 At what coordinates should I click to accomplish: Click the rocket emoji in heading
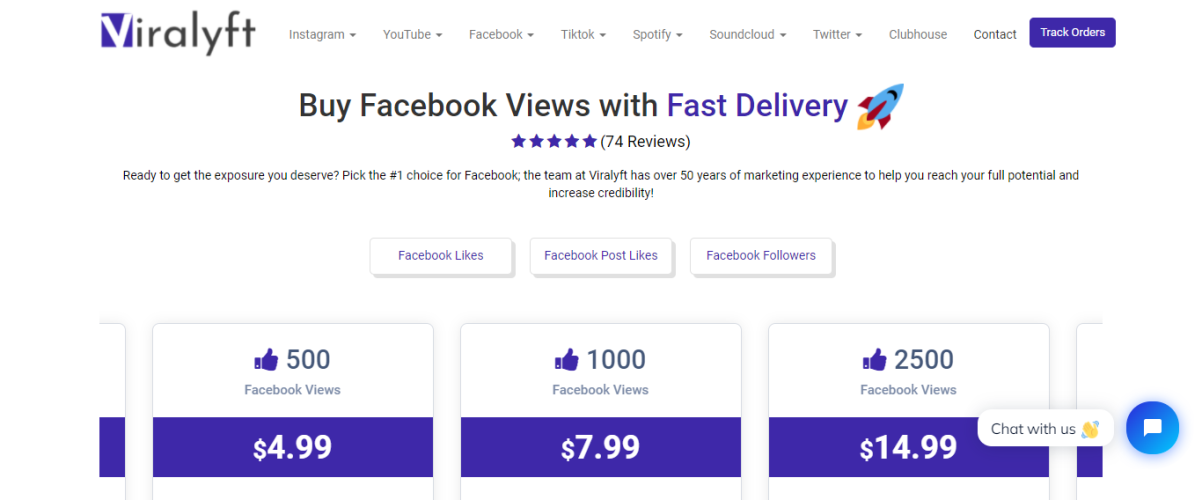pos(880,106)
